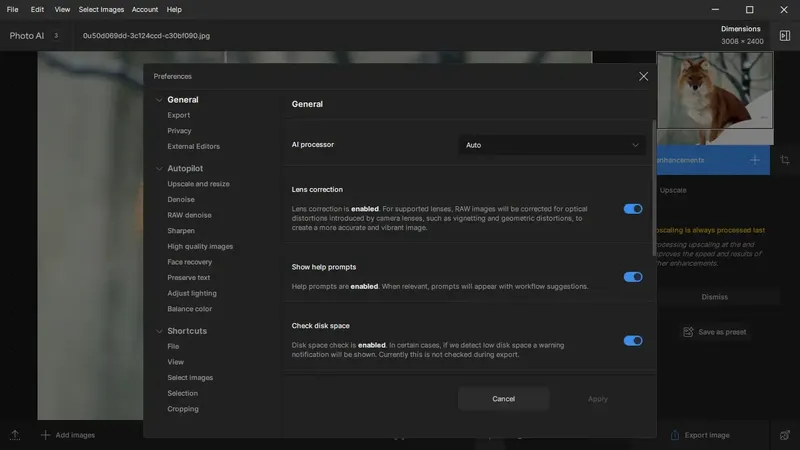
Task: Open the Help menu
Action: (x=174, y=9)
